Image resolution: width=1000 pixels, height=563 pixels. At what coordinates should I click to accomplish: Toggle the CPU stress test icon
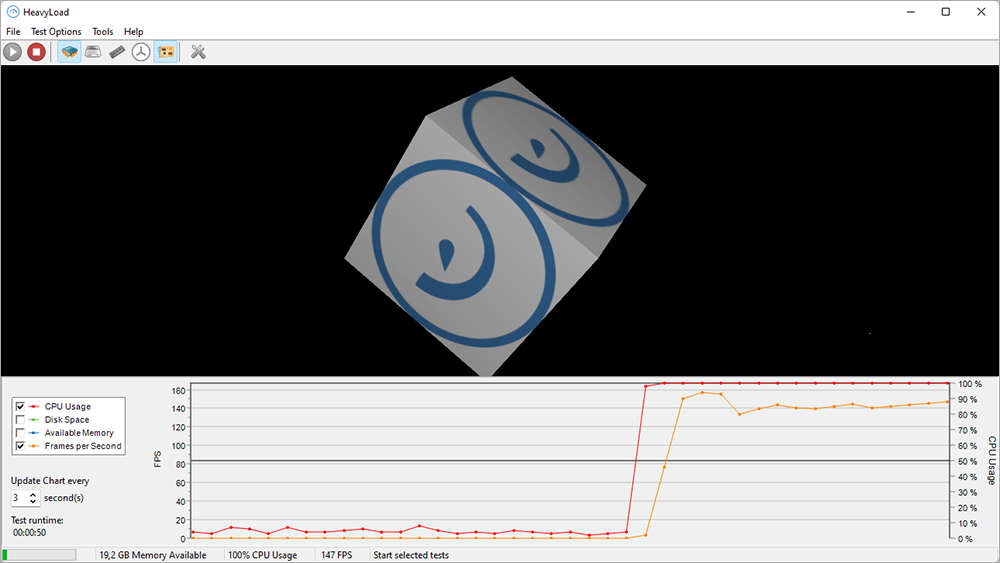pos(70,52)
